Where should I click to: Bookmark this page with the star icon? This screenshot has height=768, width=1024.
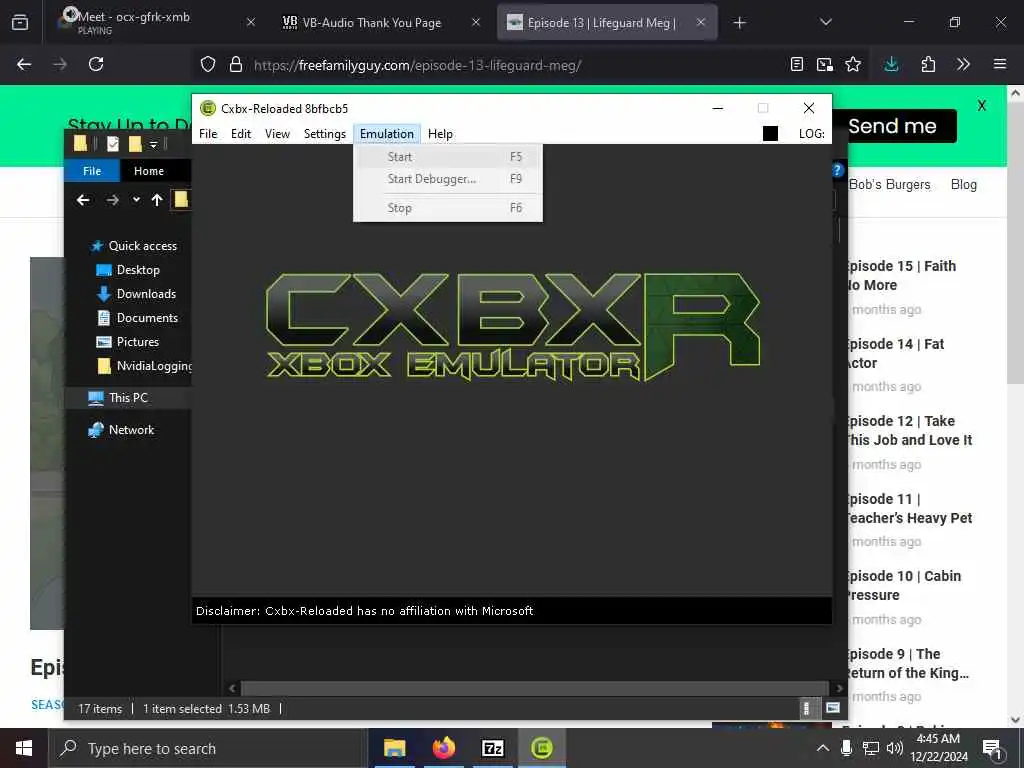tap(853, 65)
